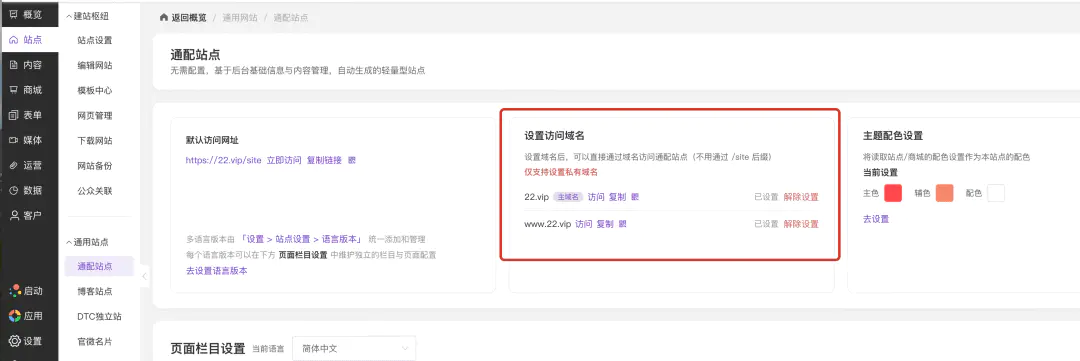The width and height of the screenshot is (1080, 361).
Task: Click 立即访问 next to the default URL
Action: (x=284, y=160)
